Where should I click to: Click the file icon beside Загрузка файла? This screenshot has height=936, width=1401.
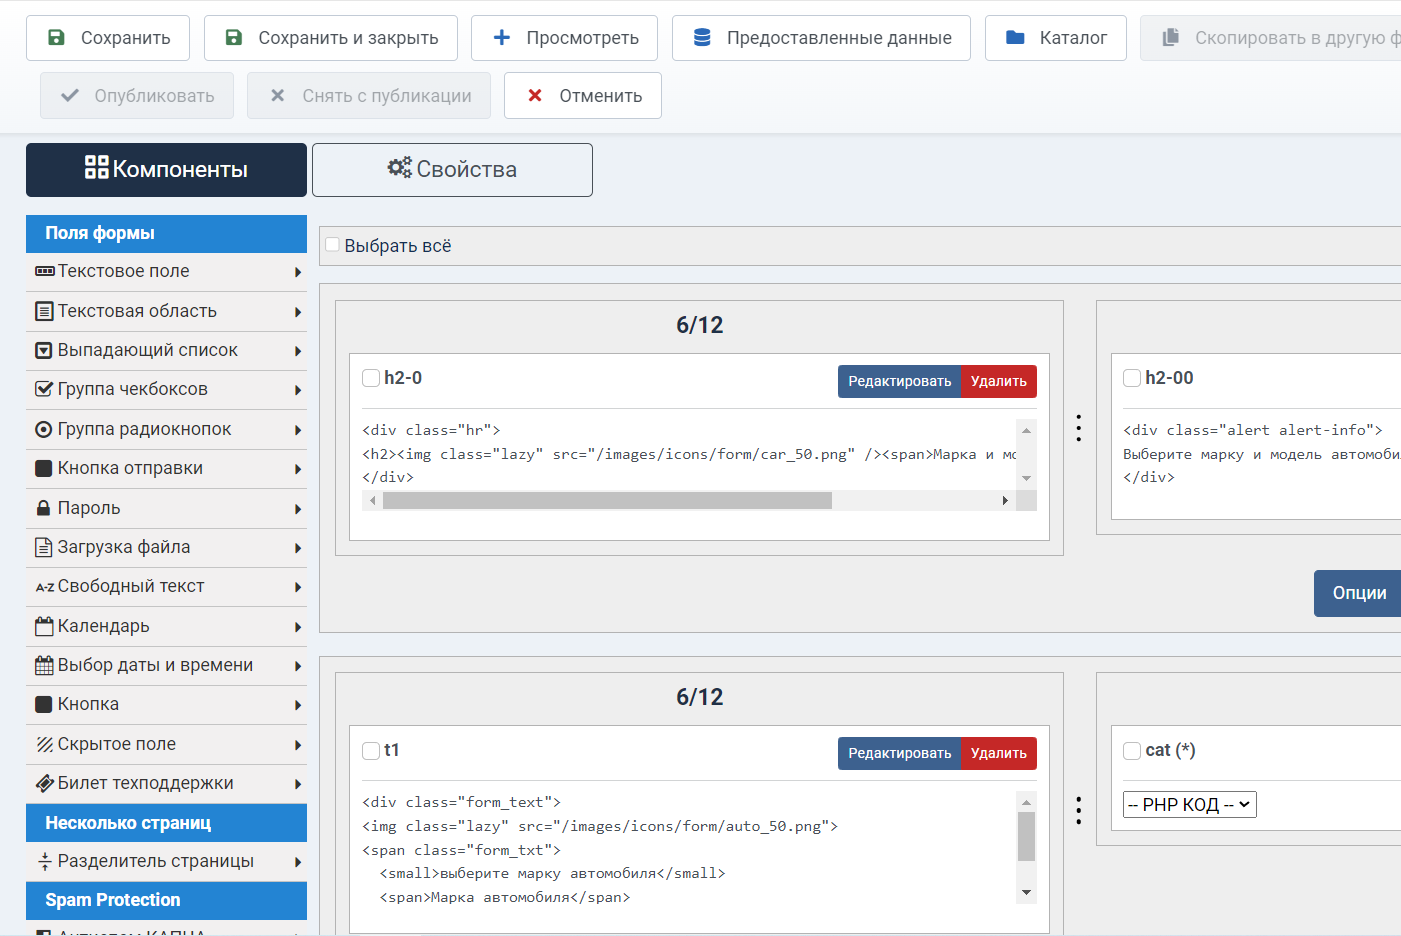pos(44,547)
